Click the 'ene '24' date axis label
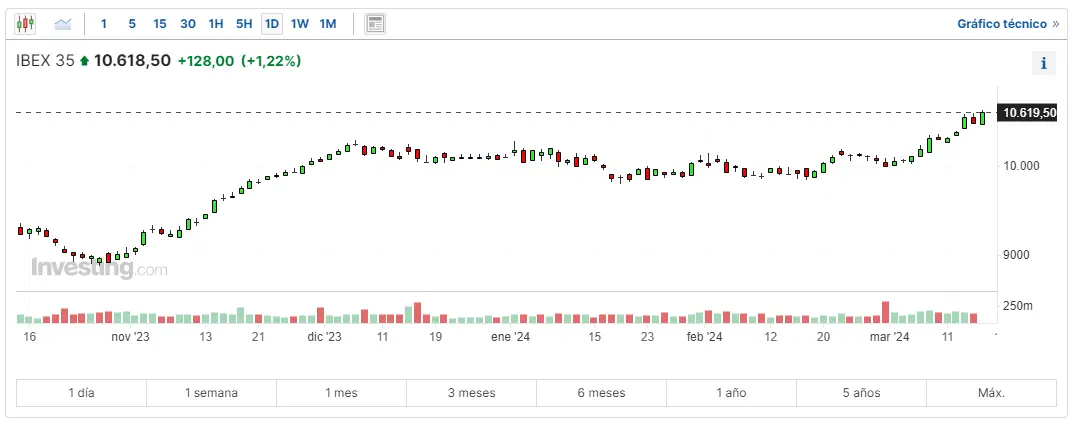The height and width of the screenshot is (427, 1074). coord(510,338)
